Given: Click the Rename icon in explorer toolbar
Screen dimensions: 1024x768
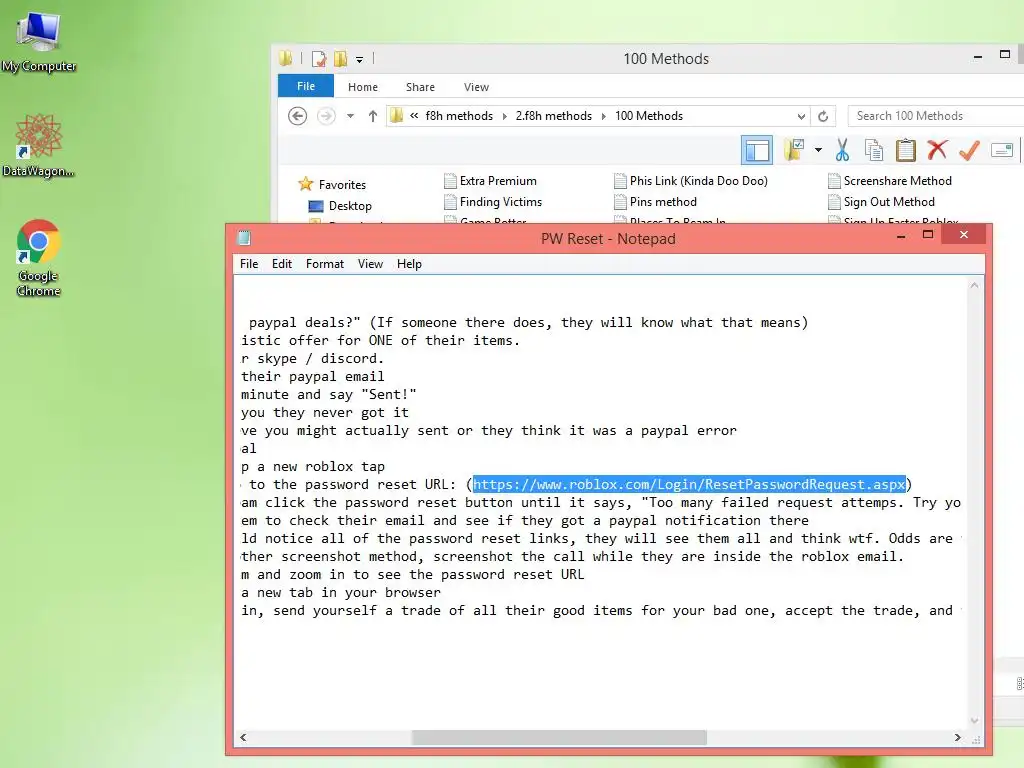Looking at the screenshot, I should click(1001, 150).
